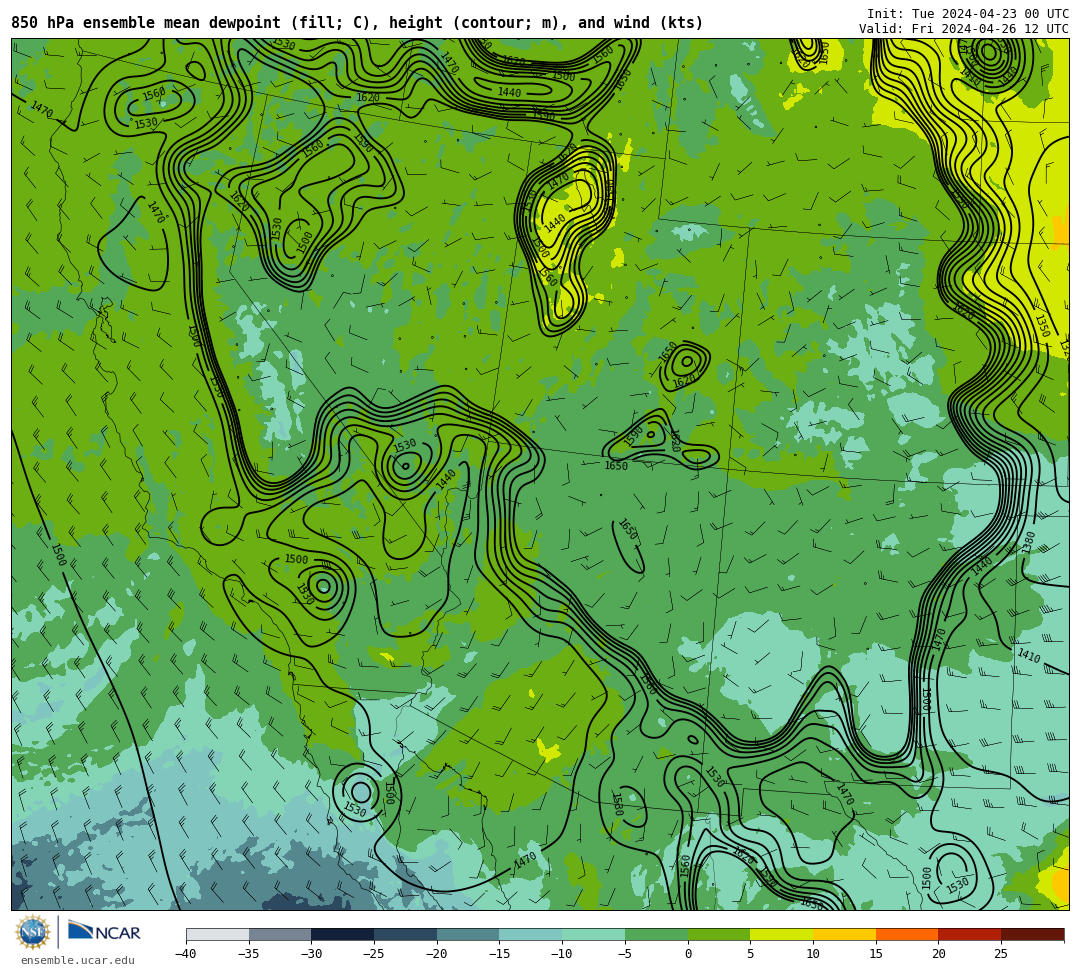Pick the light gray -40 to -35 colorbar segment
1080x973 pixels.
pos(218,934)
